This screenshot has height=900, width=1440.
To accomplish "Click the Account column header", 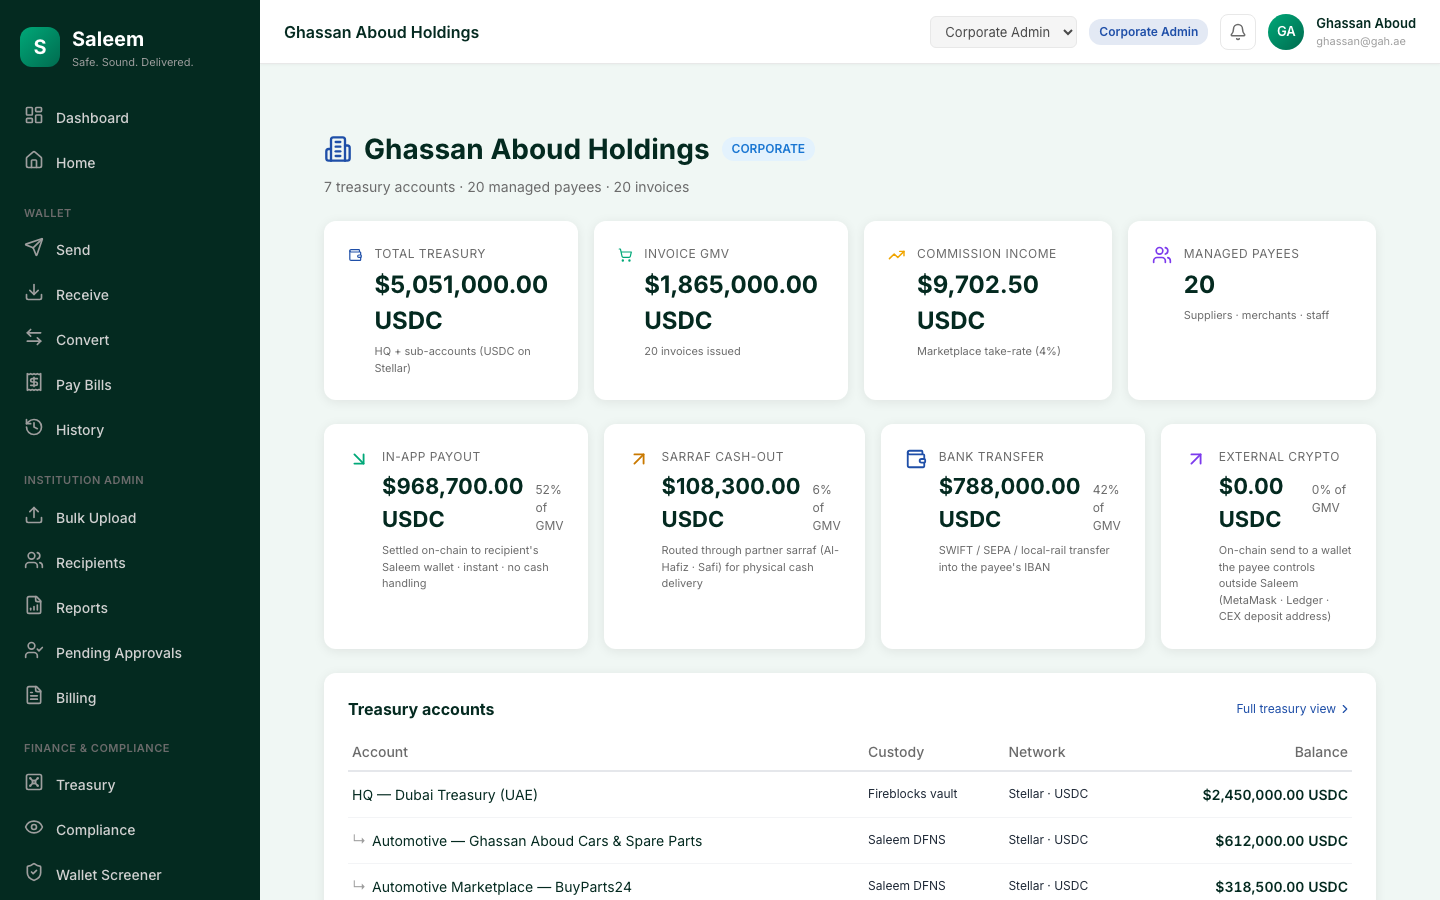I will 380,752.
